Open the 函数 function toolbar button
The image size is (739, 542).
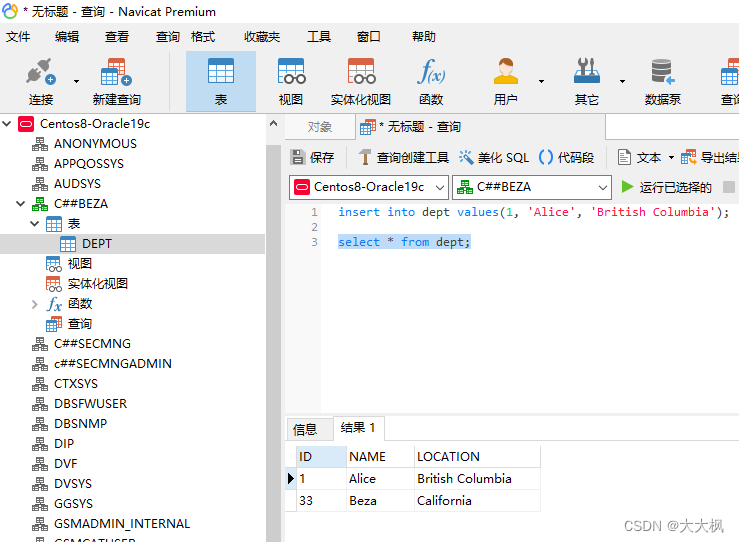click(x=431, y=81)
